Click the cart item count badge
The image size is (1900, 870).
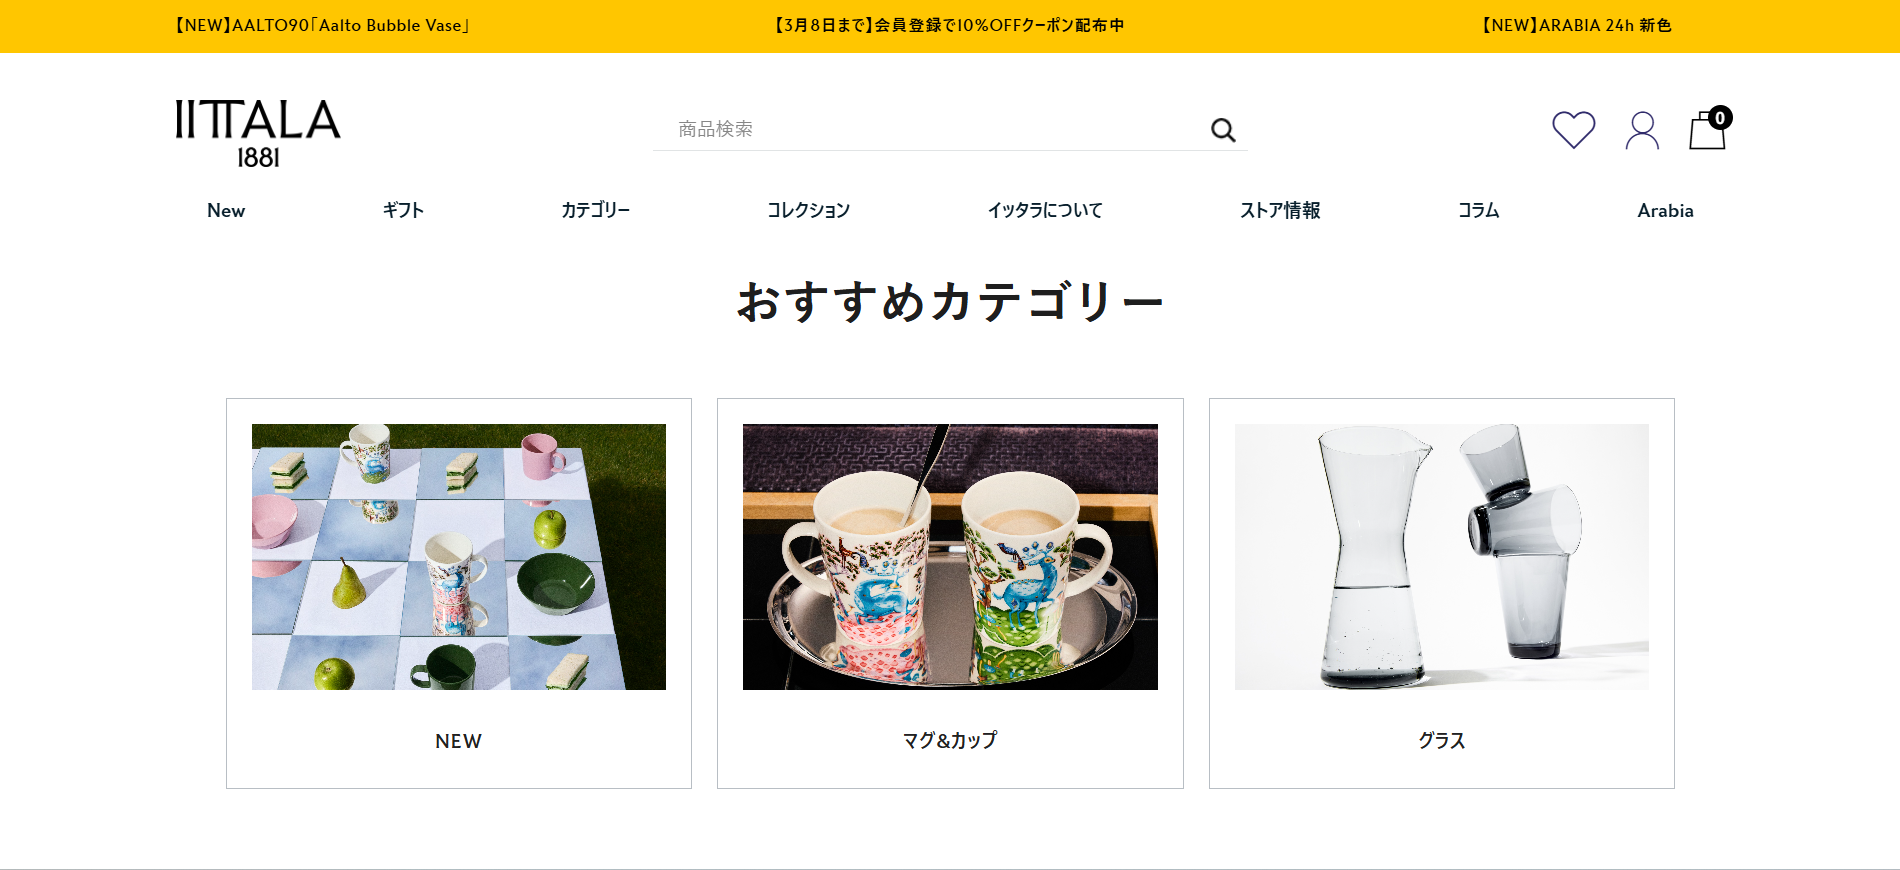(x=1720, y=117)
